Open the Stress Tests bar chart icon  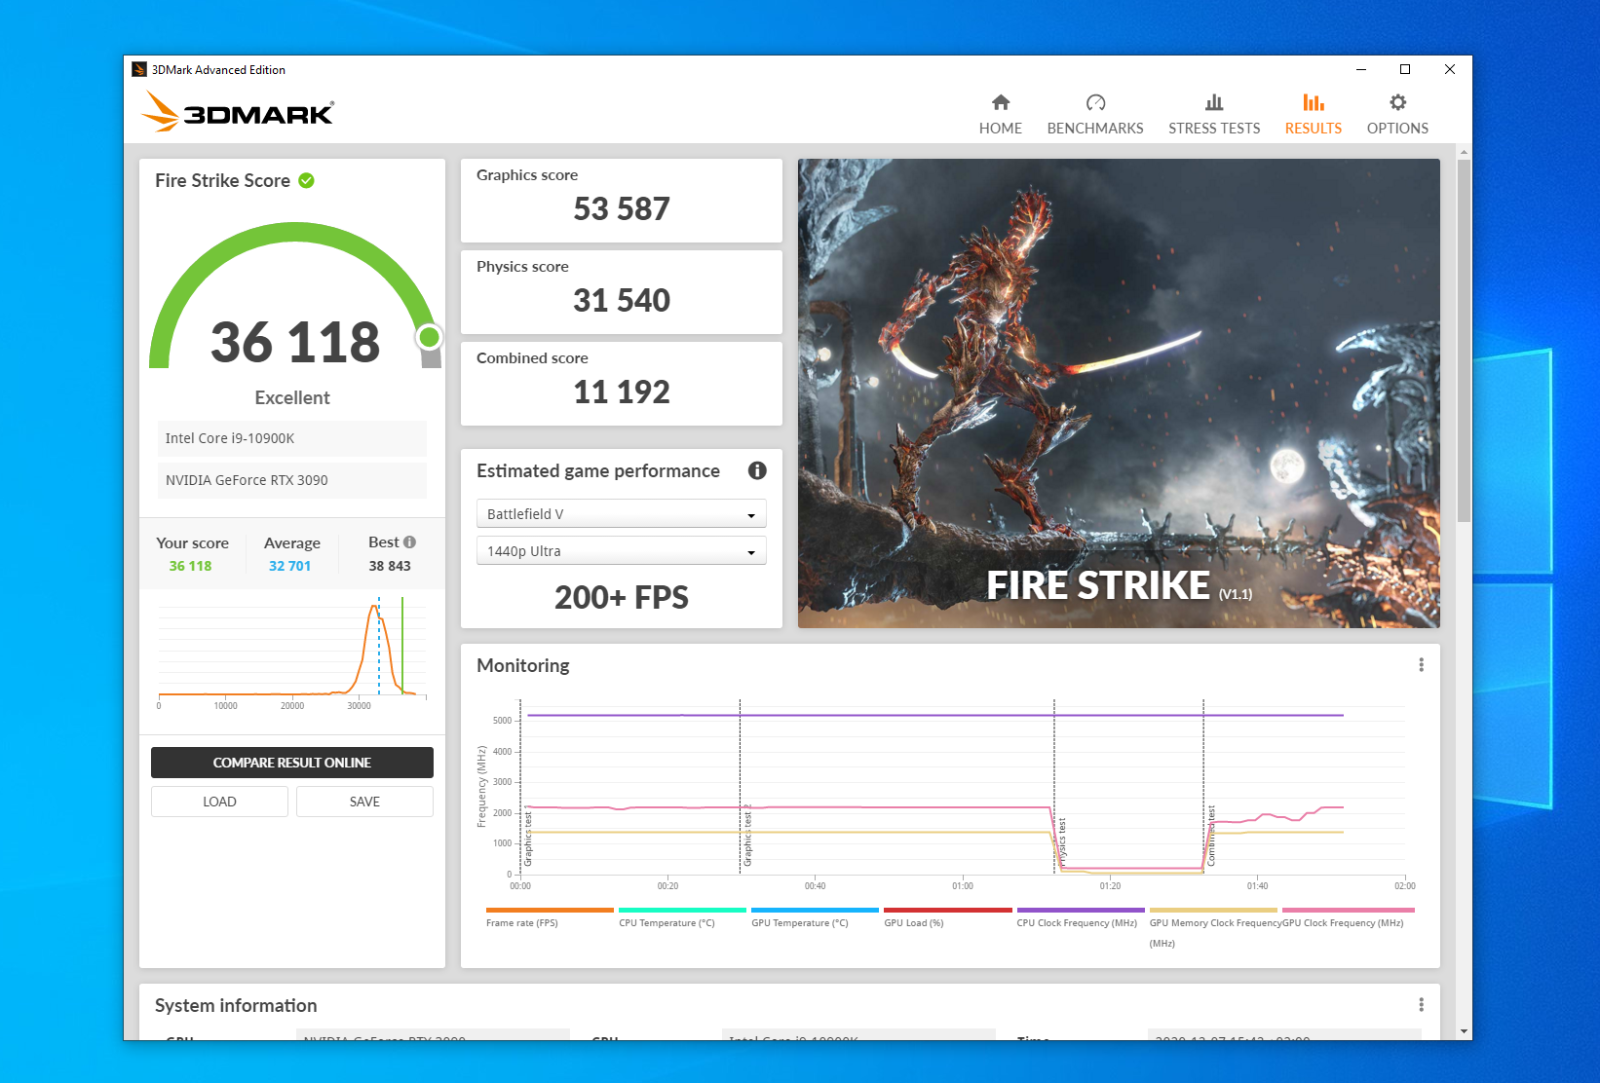pos(1214,102)
